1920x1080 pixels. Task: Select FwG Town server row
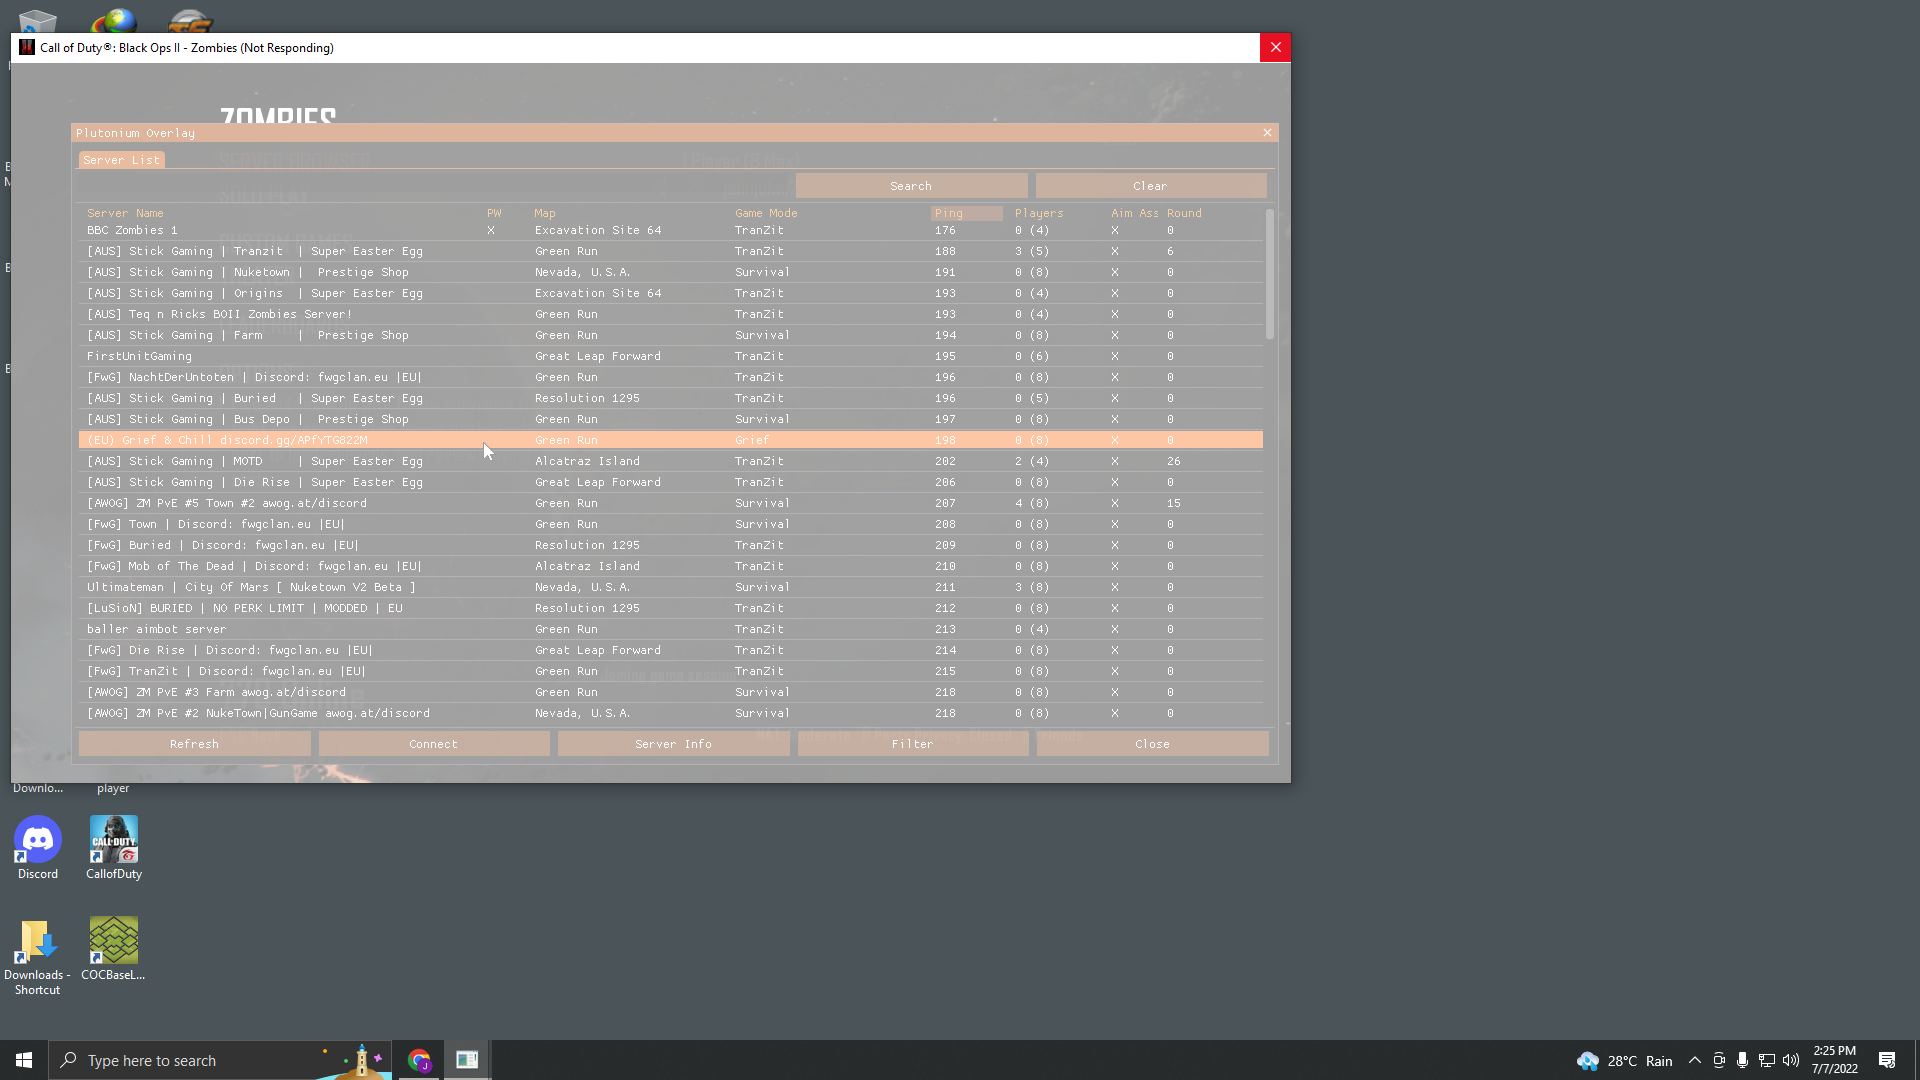[671, 524]
